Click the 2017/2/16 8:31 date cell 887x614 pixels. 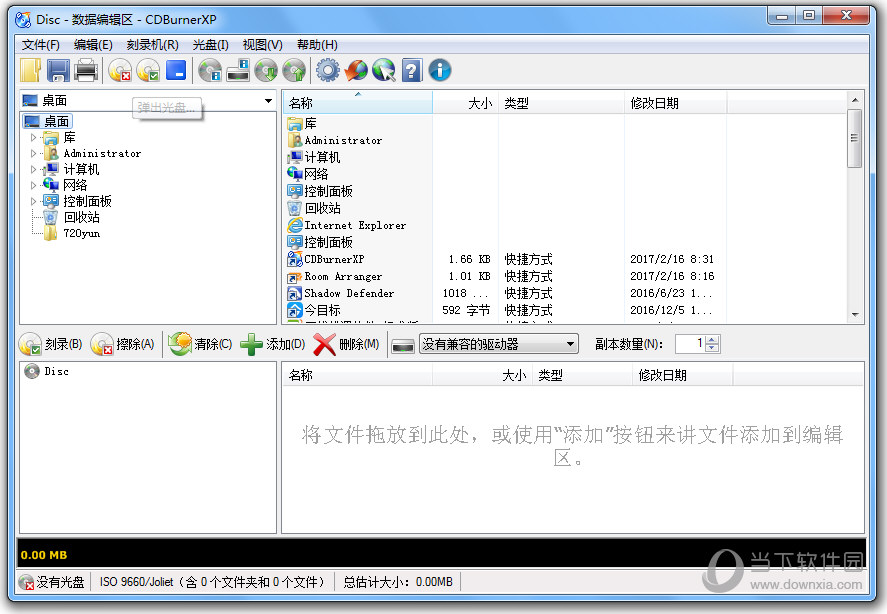coord(672,259)
